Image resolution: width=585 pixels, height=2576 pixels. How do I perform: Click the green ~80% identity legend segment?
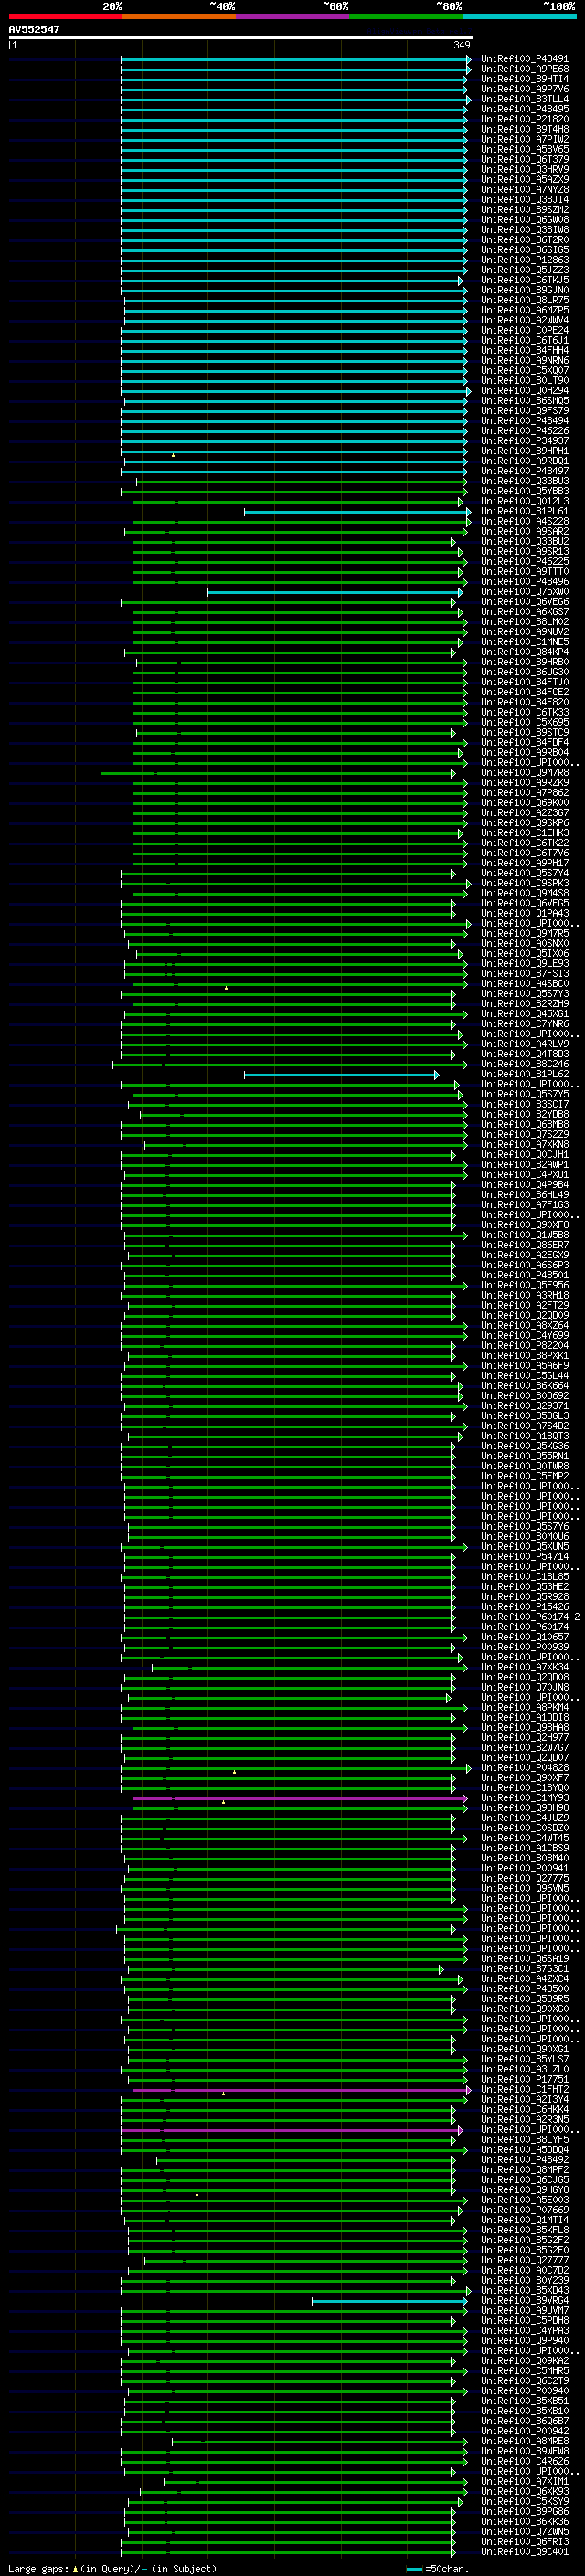406,16
